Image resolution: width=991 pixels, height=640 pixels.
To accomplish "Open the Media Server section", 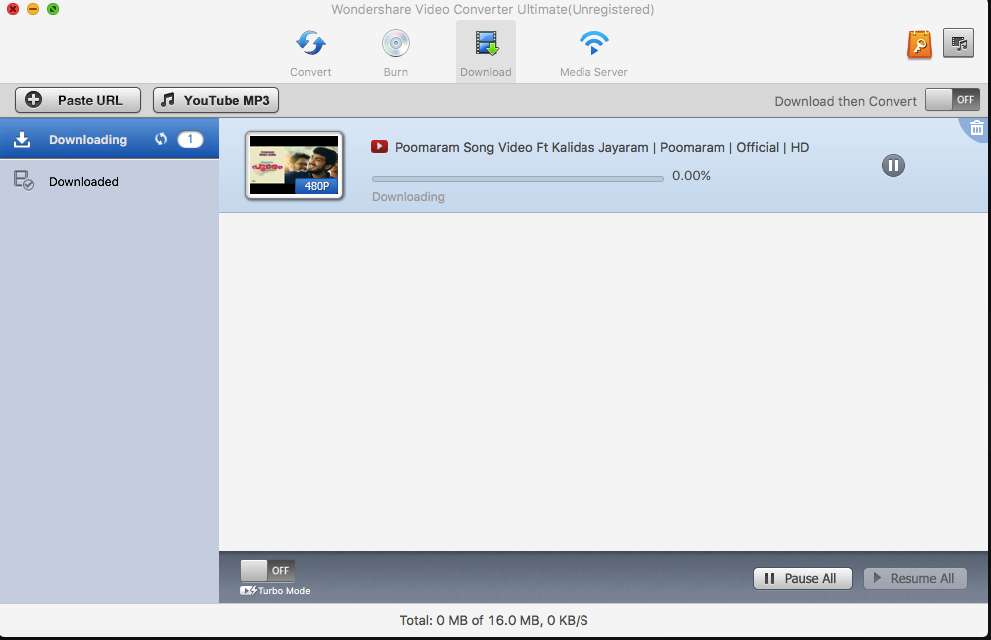I will pyautogui.click(x=594, y=52).
